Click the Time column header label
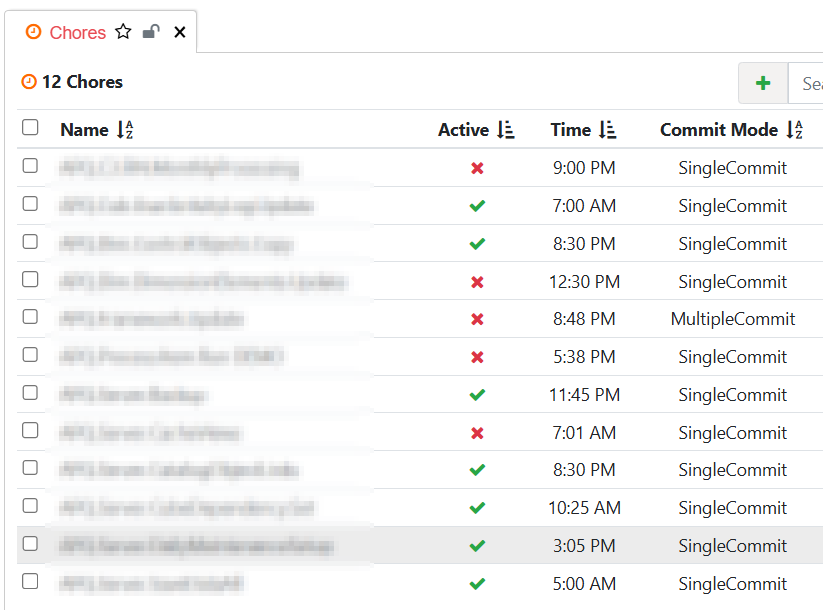Screen dimensions: 823x610 pos(571,130)
